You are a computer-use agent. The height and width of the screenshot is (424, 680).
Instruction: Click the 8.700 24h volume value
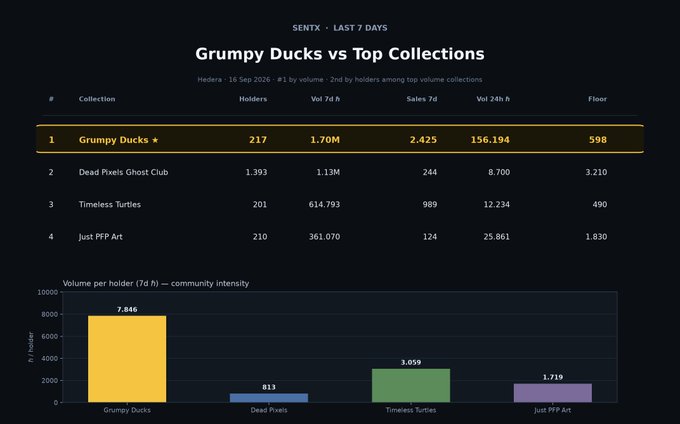tap(499, 172)
